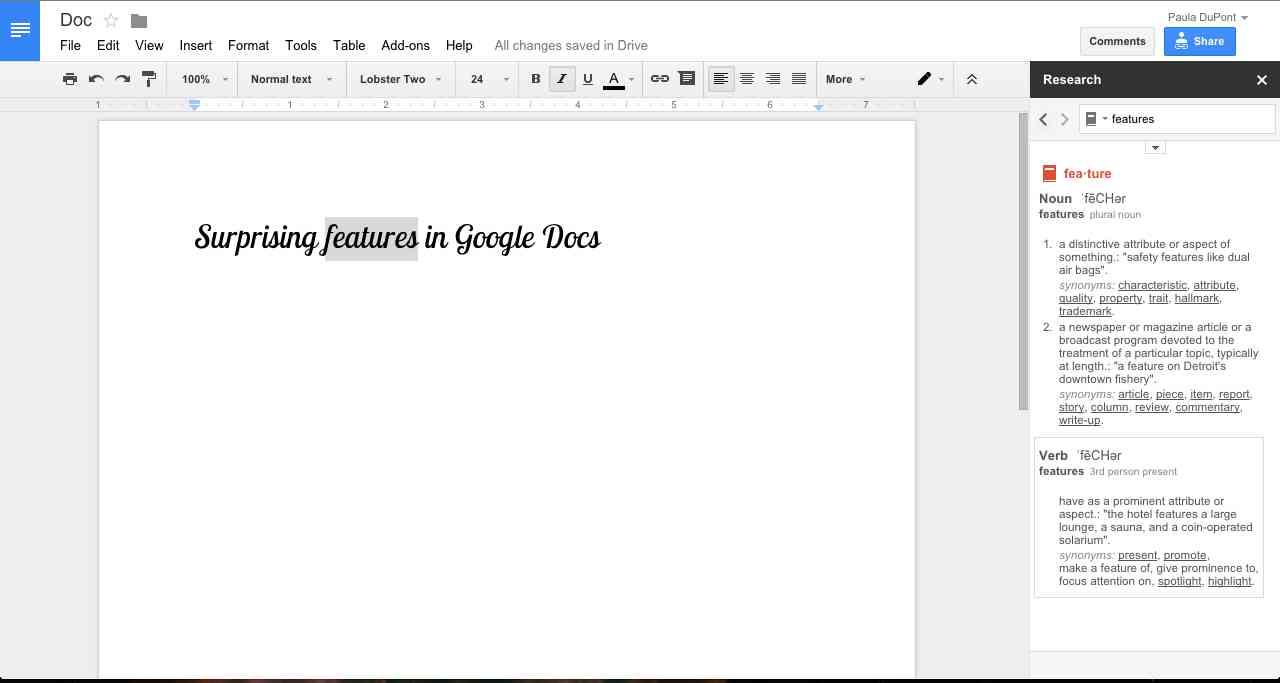The height and width of the screenshot is (683, 1280).
Task: Open the text color picker
Action: (613, 79)
